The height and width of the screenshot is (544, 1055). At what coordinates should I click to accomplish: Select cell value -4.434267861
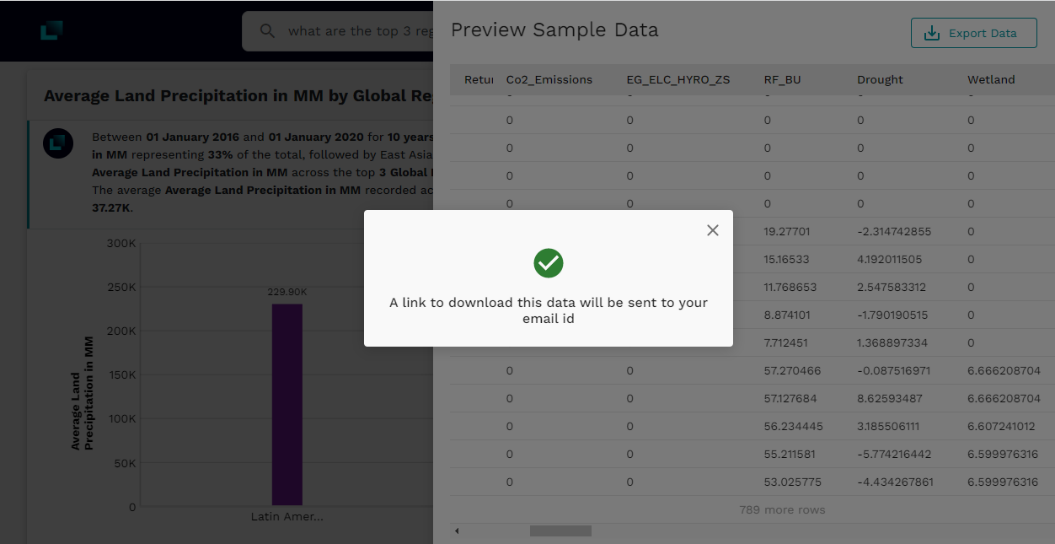894,482
